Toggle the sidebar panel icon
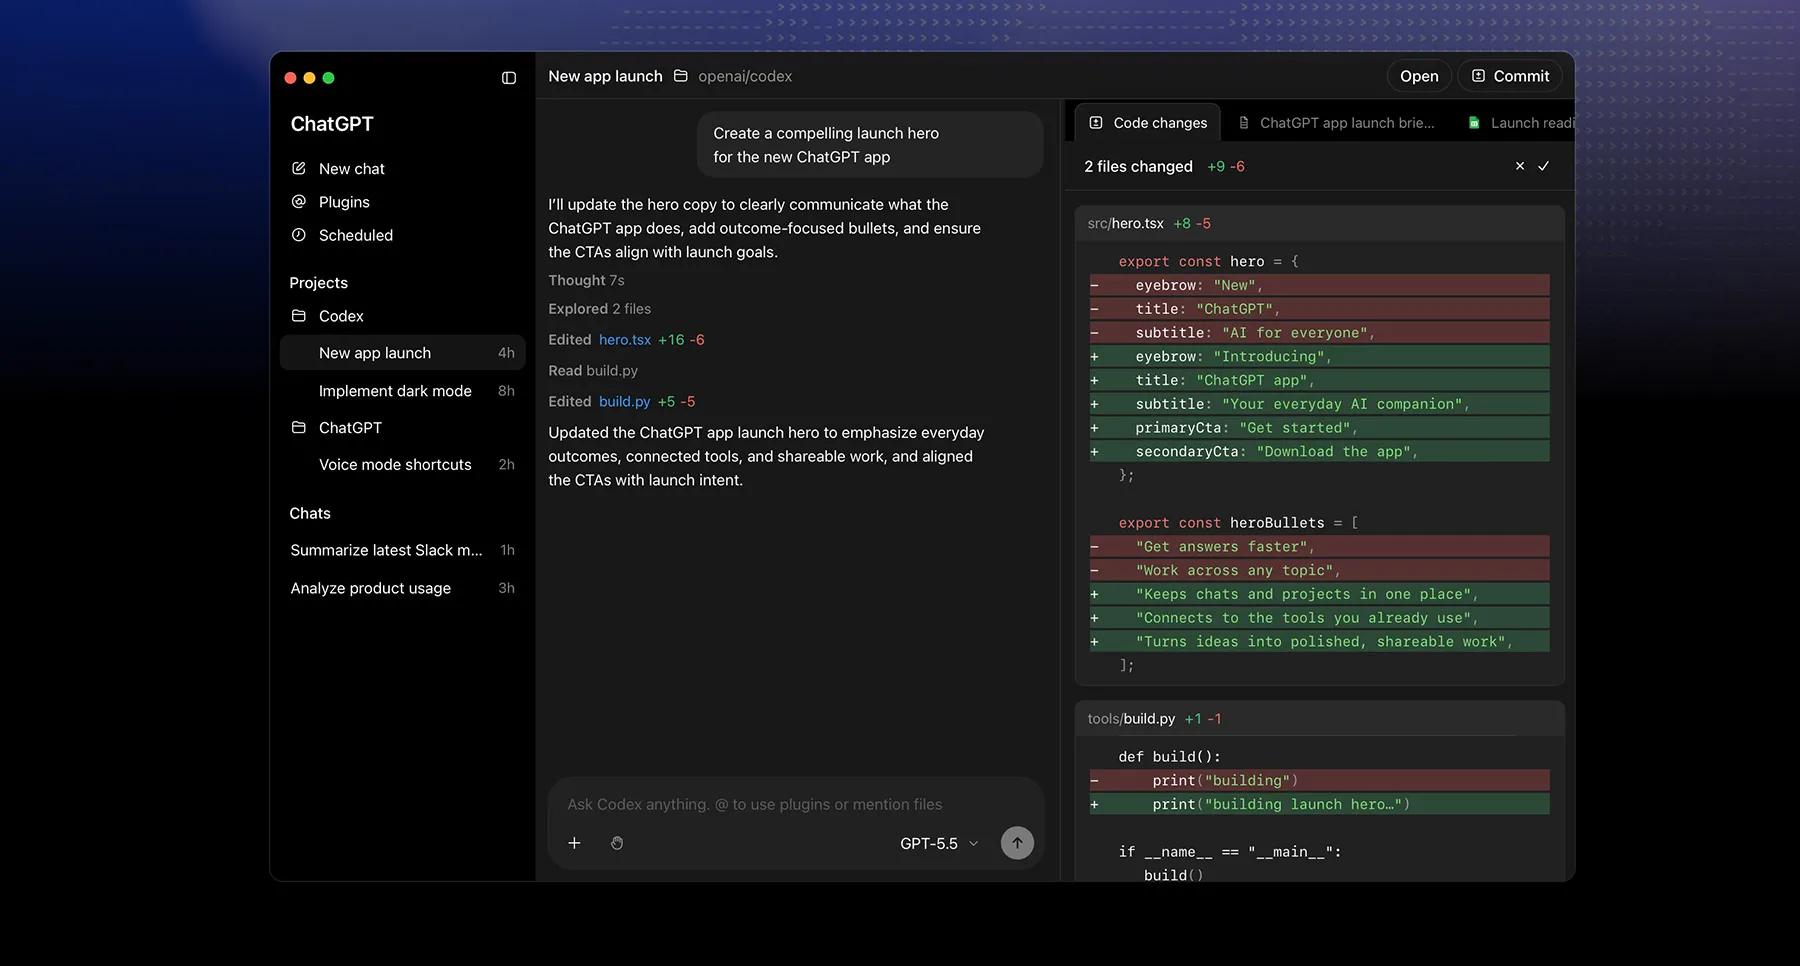The image size is (1800, 966). coord(509,78)
